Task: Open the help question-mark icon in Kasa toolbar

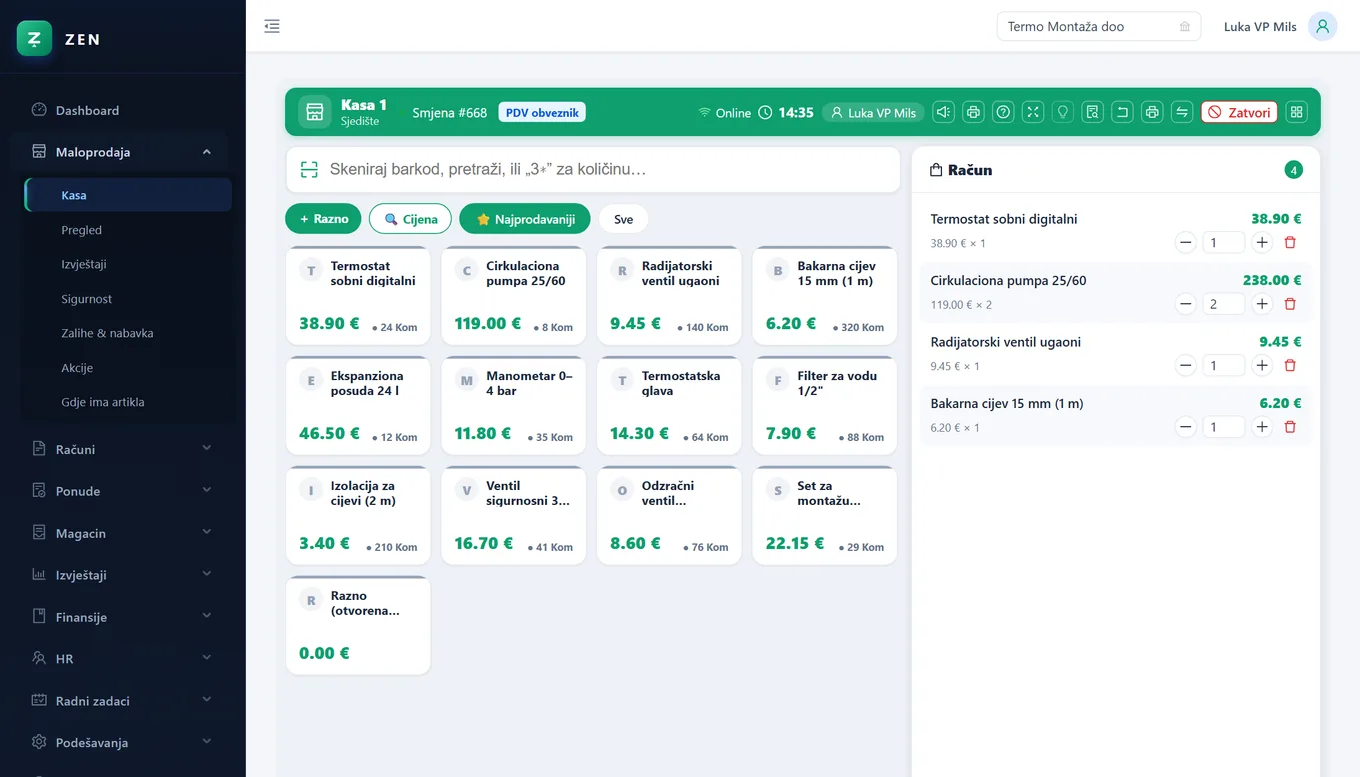Action: pos(1003,112)
